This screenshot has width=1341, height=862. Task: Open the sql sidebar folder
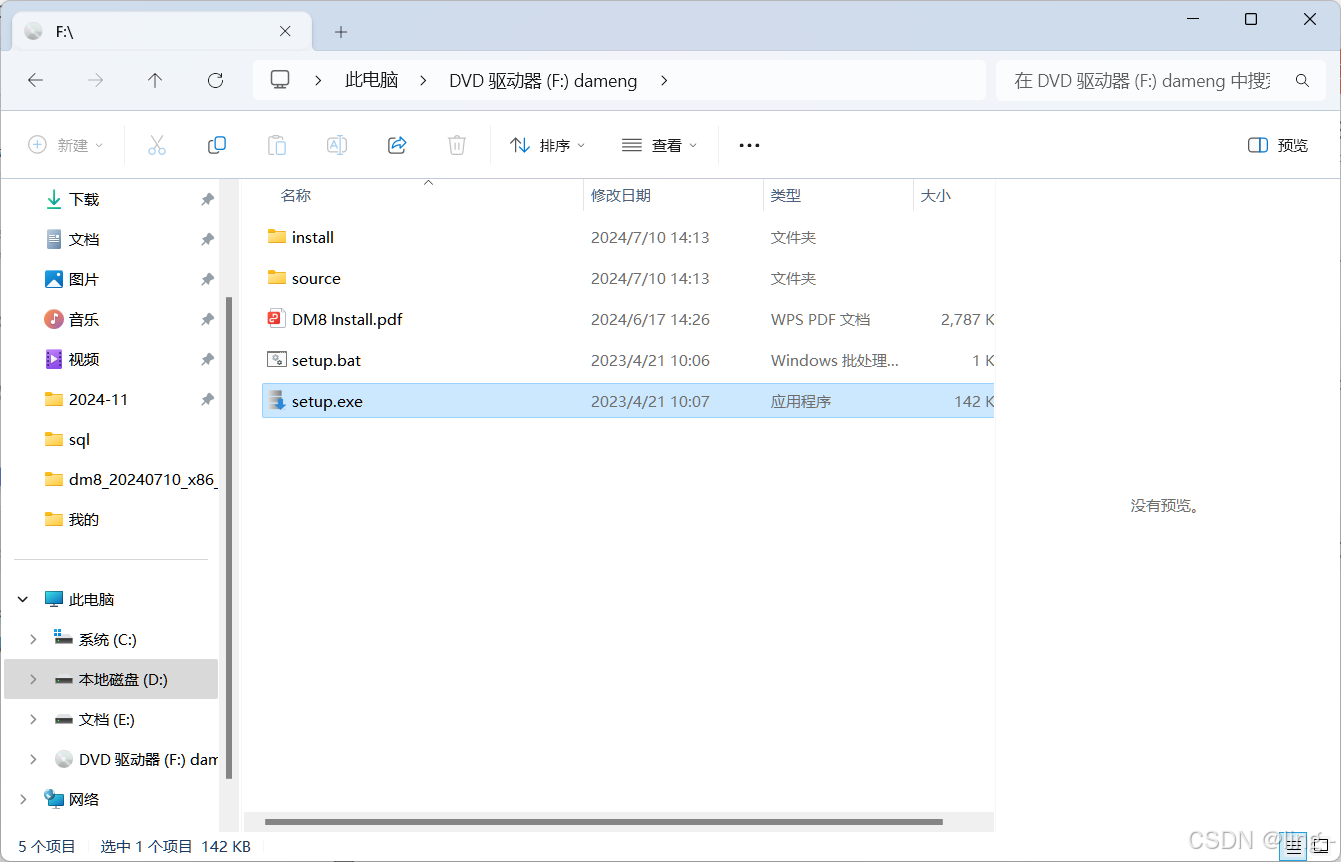click(x=68, y=439)
